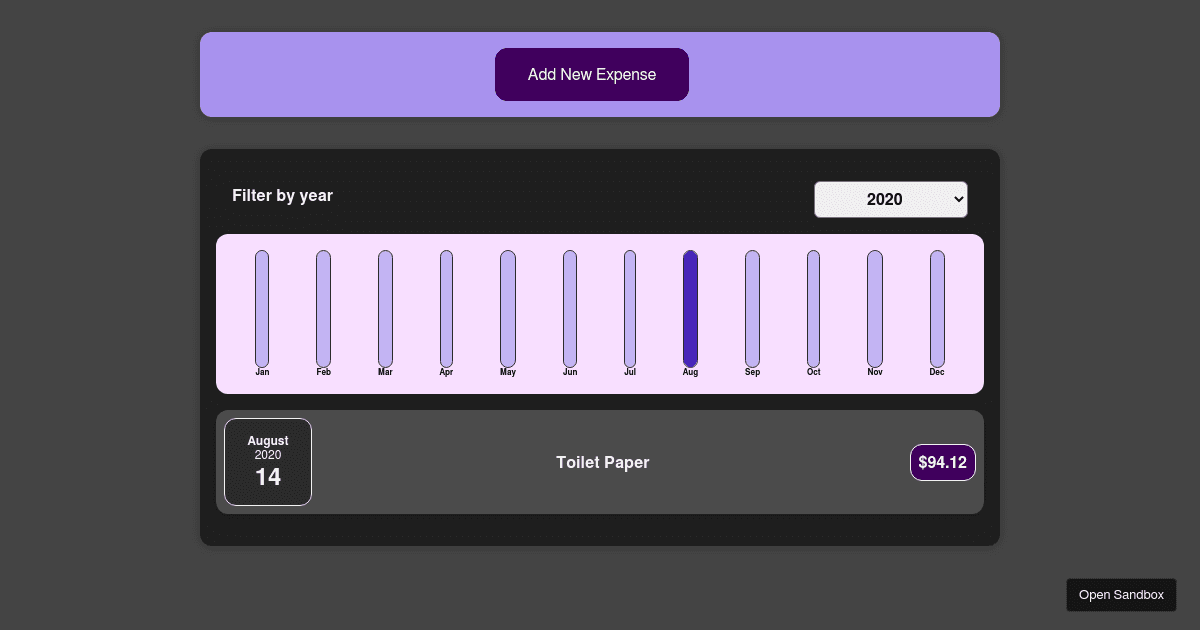This screenshot has width=1200, height=630.
Task: Select the January chart bar
Action: 262,308
